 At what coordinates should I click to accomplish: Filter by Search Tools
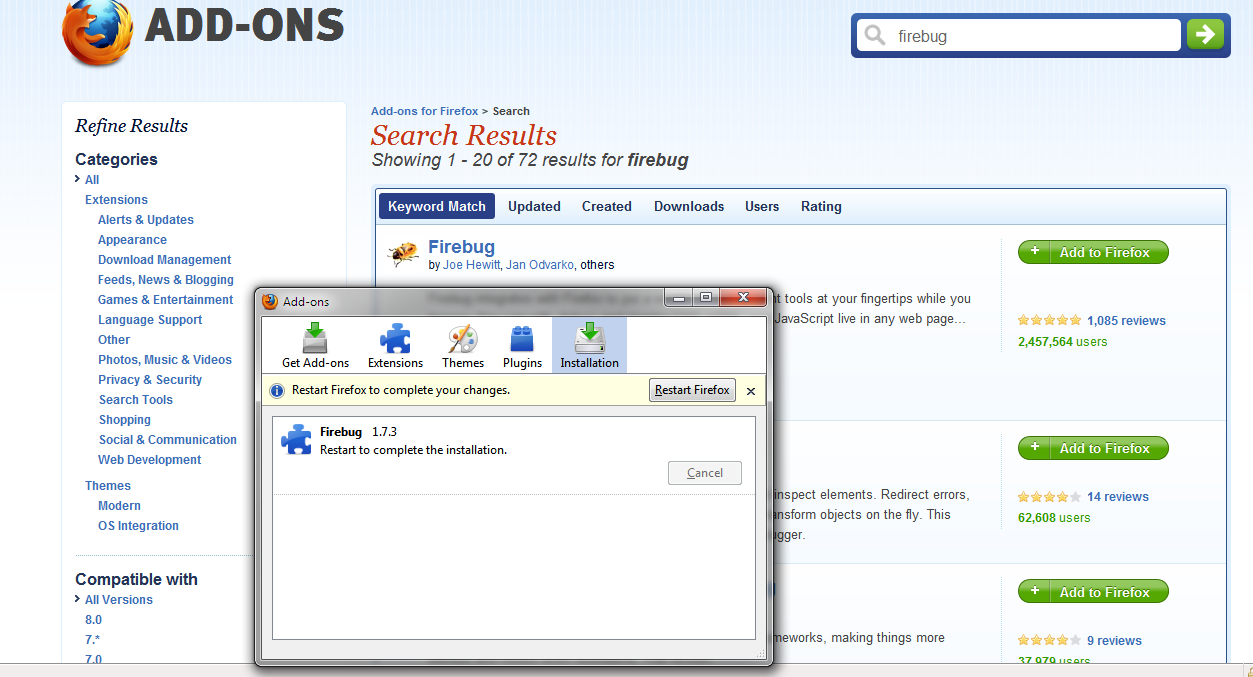click(136, 400)
